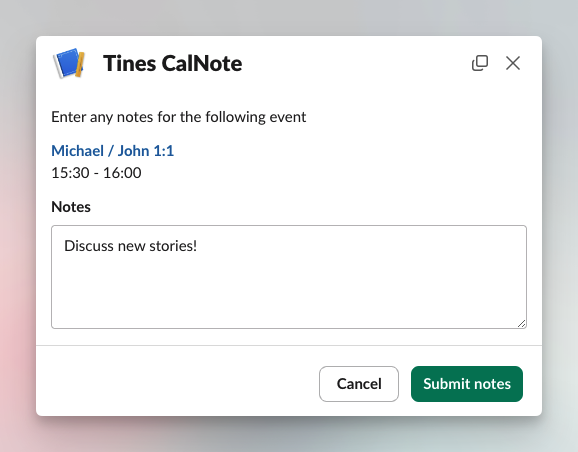Image resolution: width=578 pixels, height=452 pixels.
Task: Click the footer area left of Cancel
Action: [177, 384]
